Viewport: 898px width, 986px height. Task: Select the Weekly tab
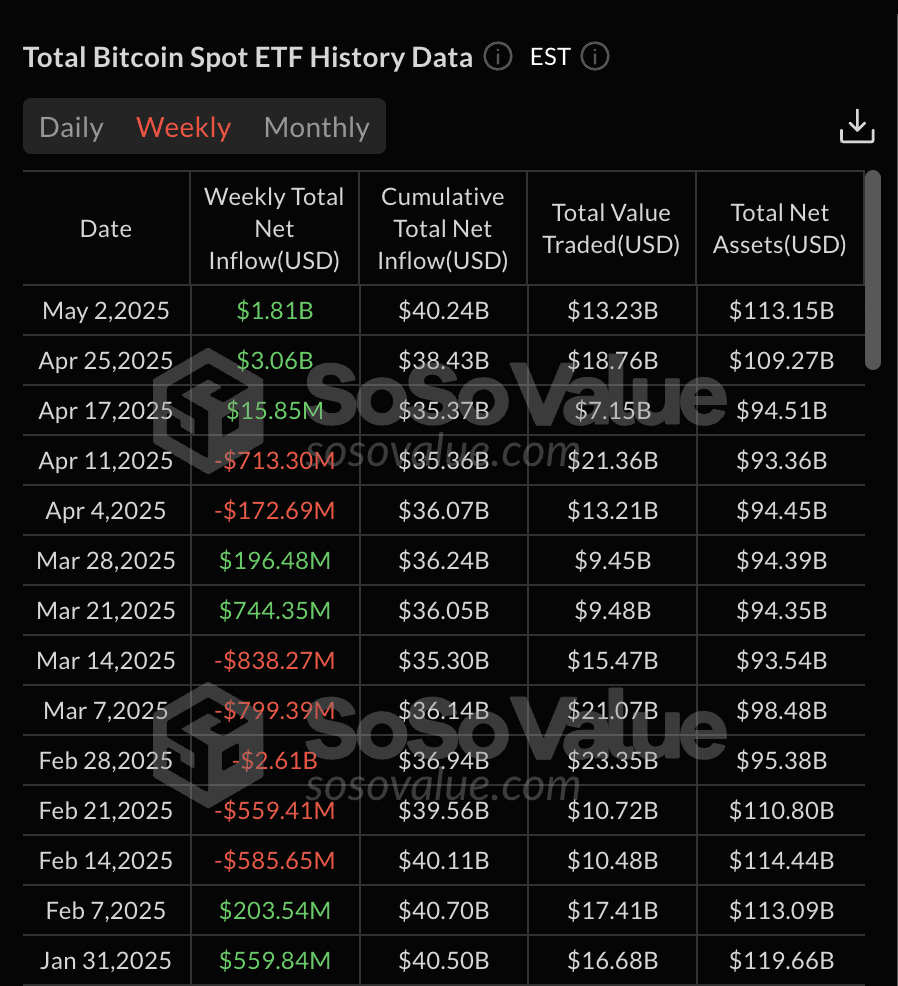[184, 128]
